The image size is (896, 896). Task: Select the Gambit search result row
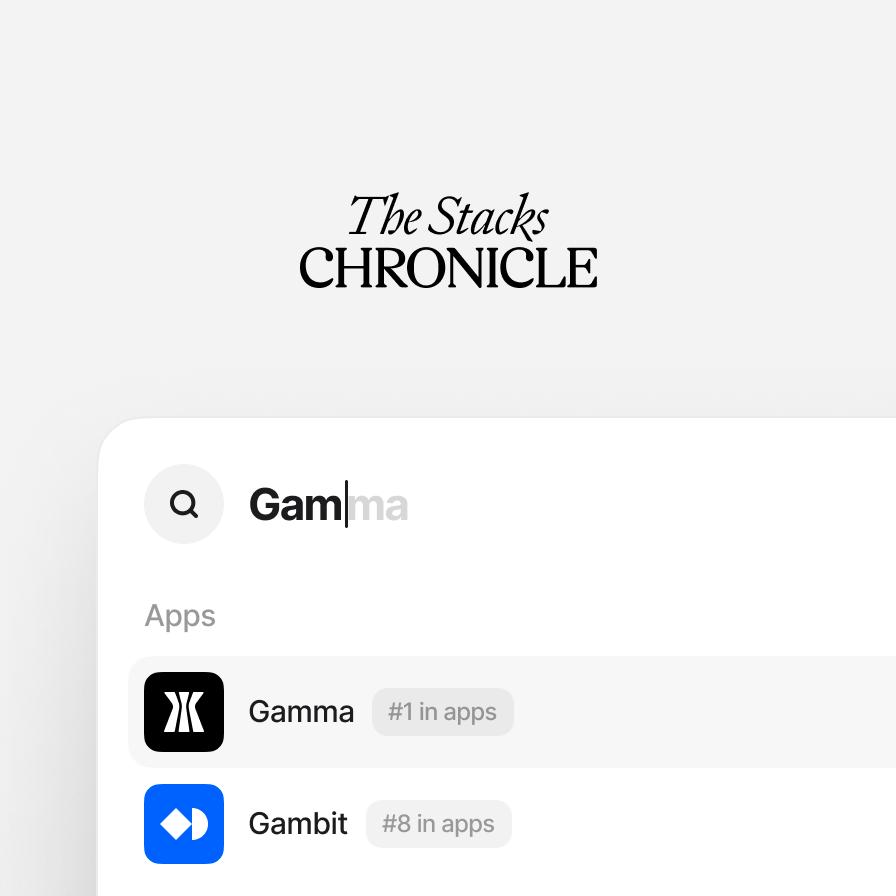pos(513,823)
